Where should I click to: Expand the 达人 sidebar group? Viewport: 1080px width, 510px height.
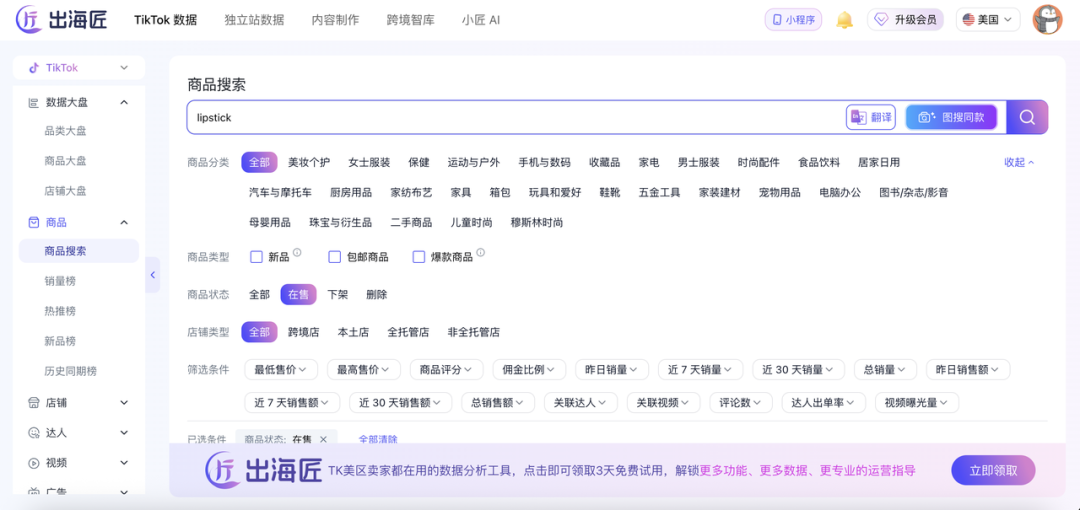pos(124,433)
